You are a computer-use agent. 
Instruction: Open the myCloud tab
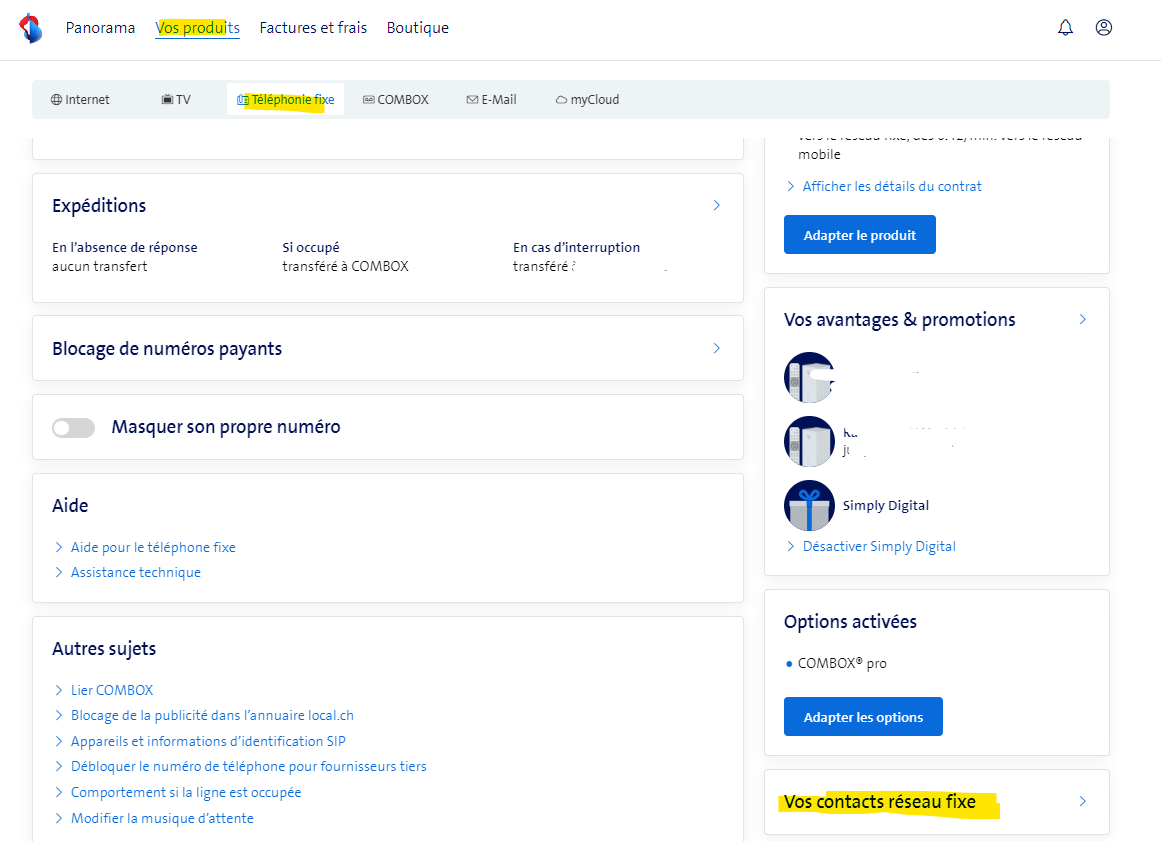click(587, 100)
